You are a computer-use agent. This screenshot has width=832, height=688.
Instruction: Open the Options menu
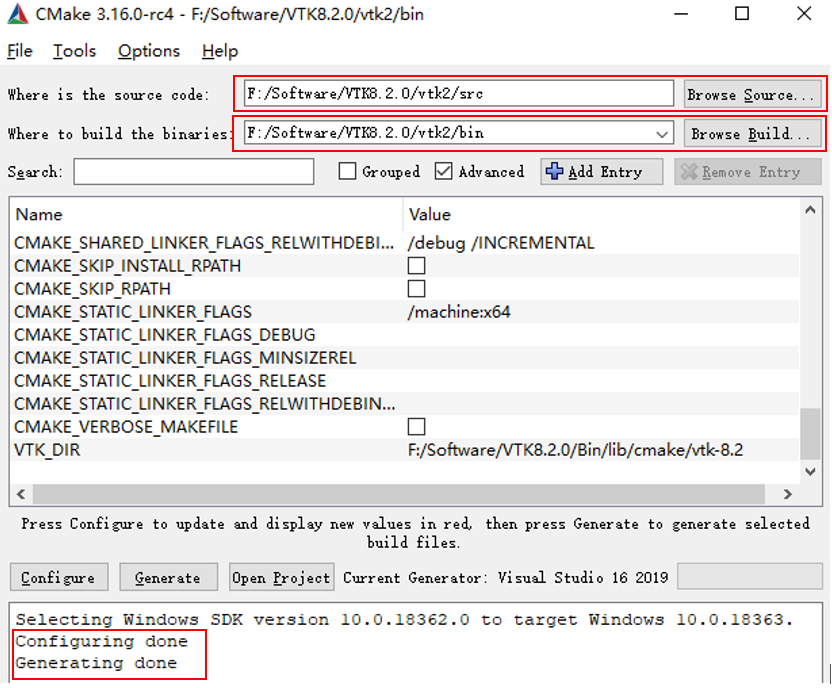pyautogui.click(x=148, y=51)
